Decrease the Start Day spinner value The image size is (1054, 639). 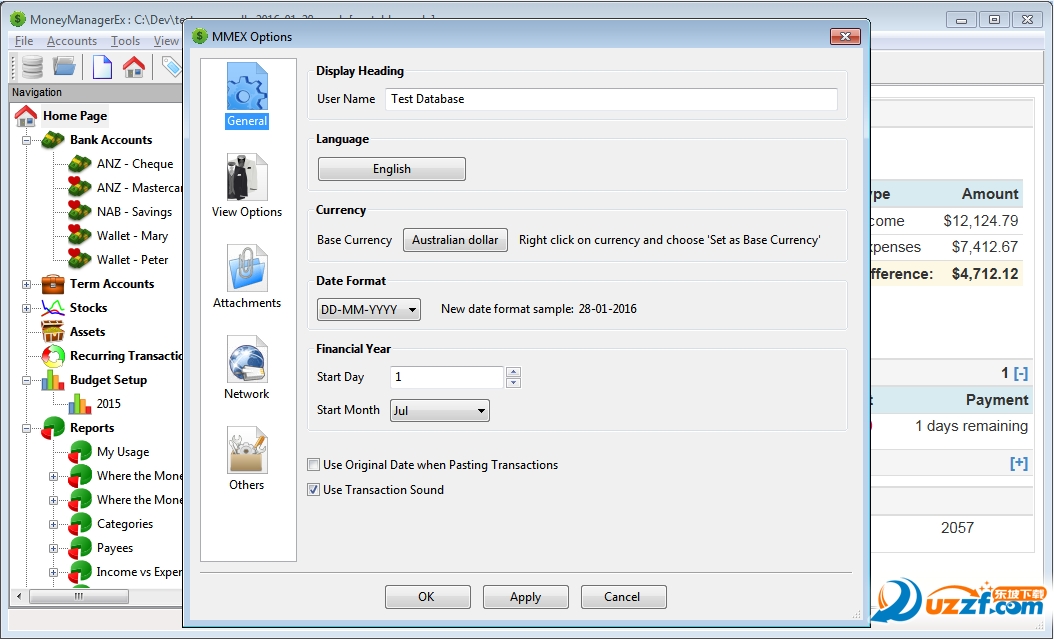coord(514,382)
